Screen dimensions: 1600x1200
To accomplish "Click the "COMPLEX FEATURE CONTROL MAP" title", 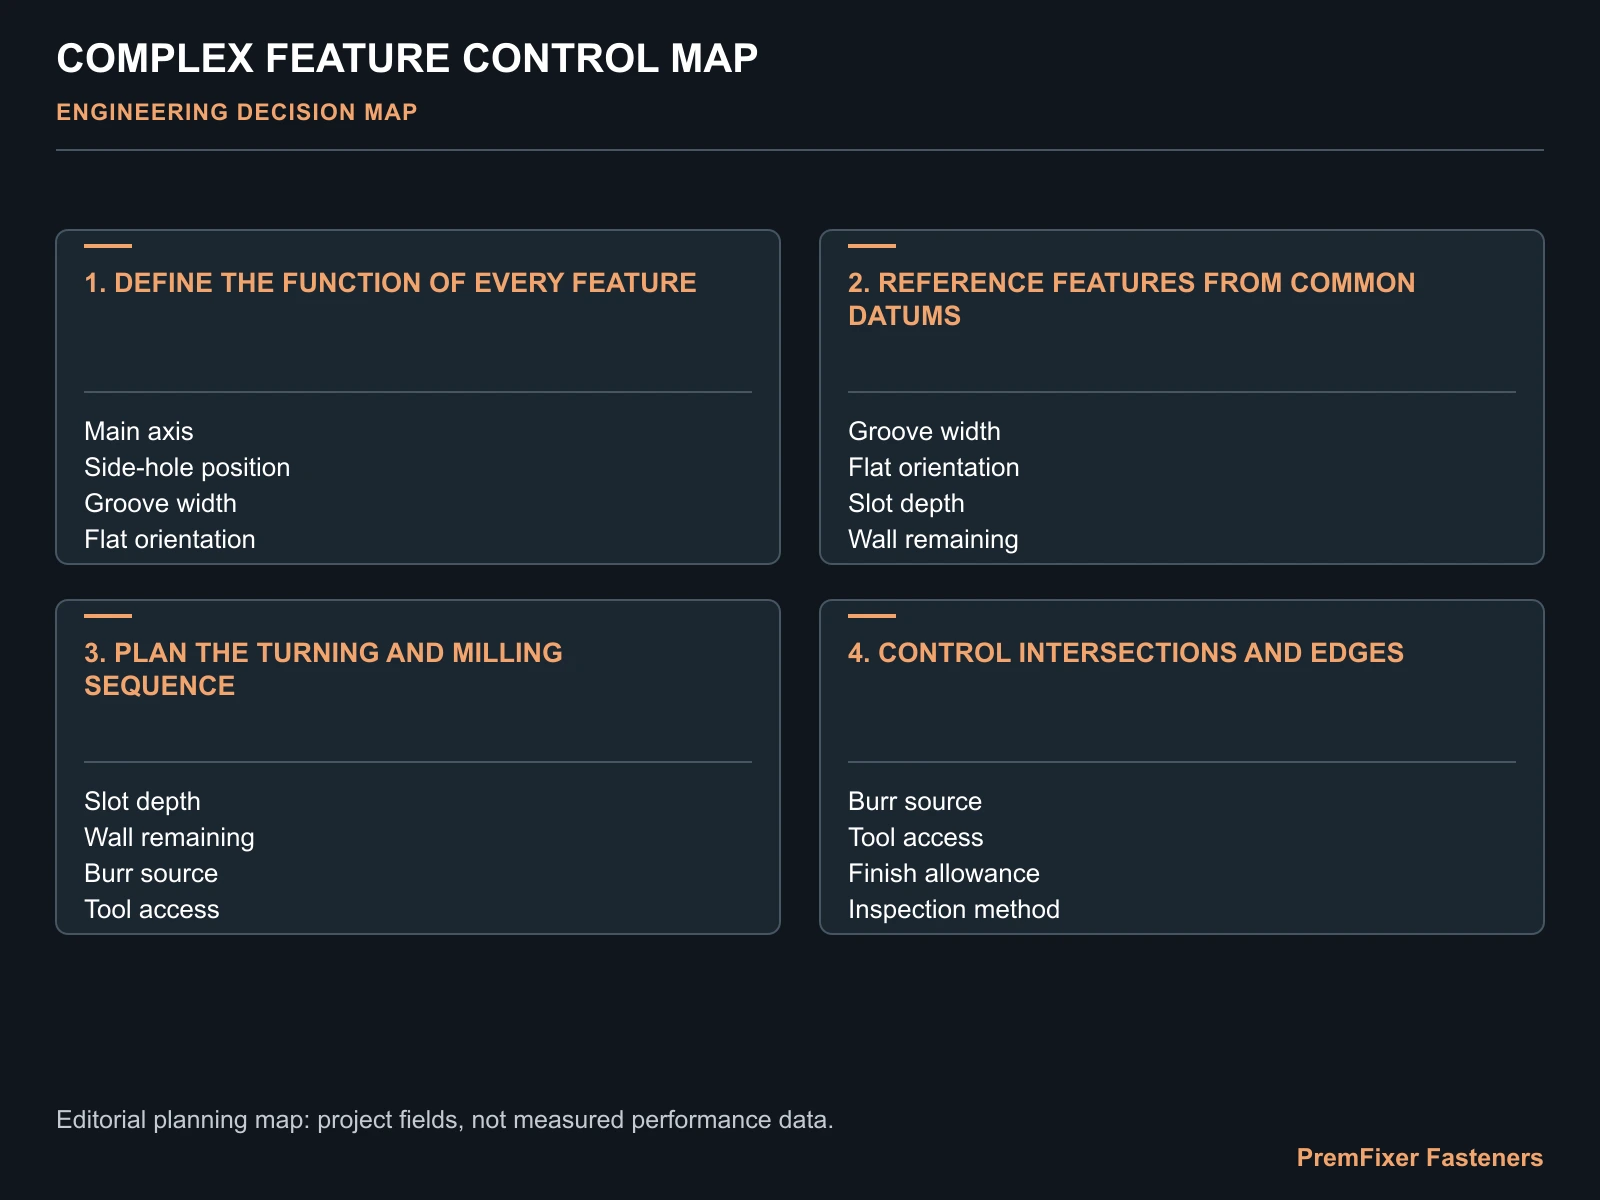I will pos(407,58).
